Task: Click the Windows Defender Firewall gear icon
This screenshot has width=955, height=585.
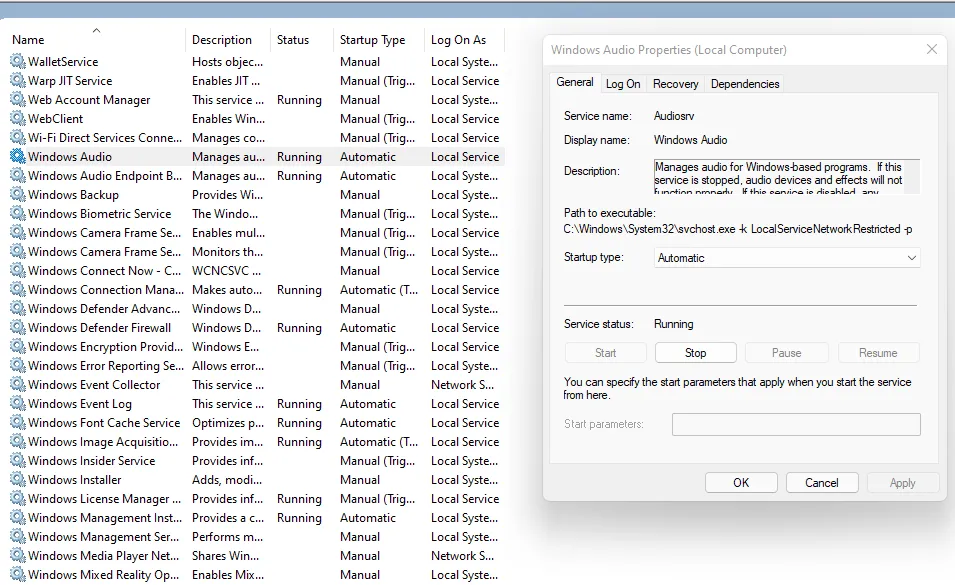Action: pyautogui.click(x=18, y=328)
